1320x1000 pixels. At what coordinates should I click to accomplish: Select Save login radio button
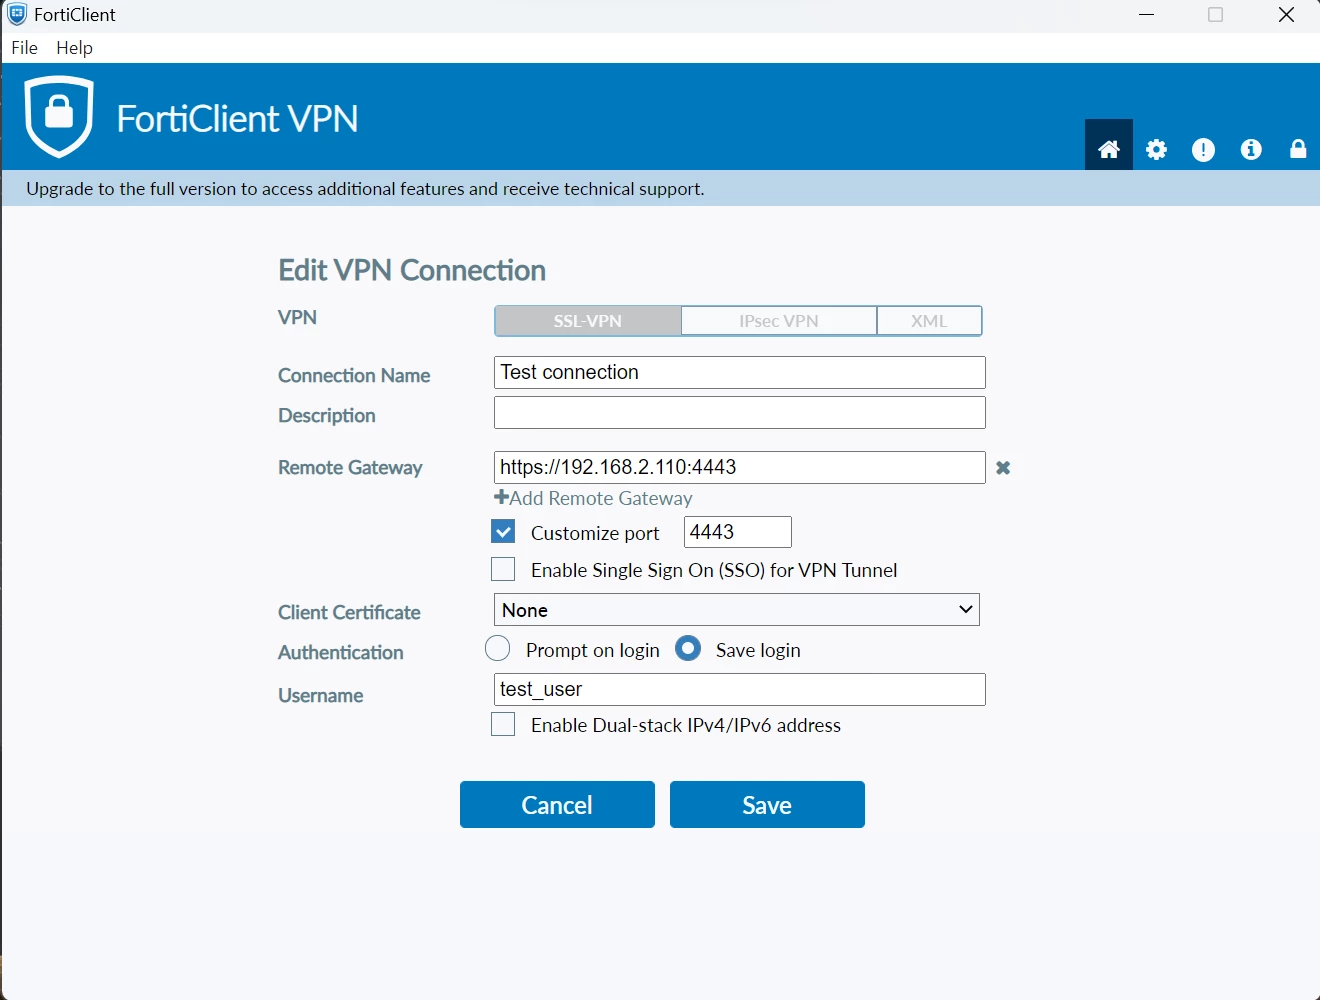(x=688, y=649)
